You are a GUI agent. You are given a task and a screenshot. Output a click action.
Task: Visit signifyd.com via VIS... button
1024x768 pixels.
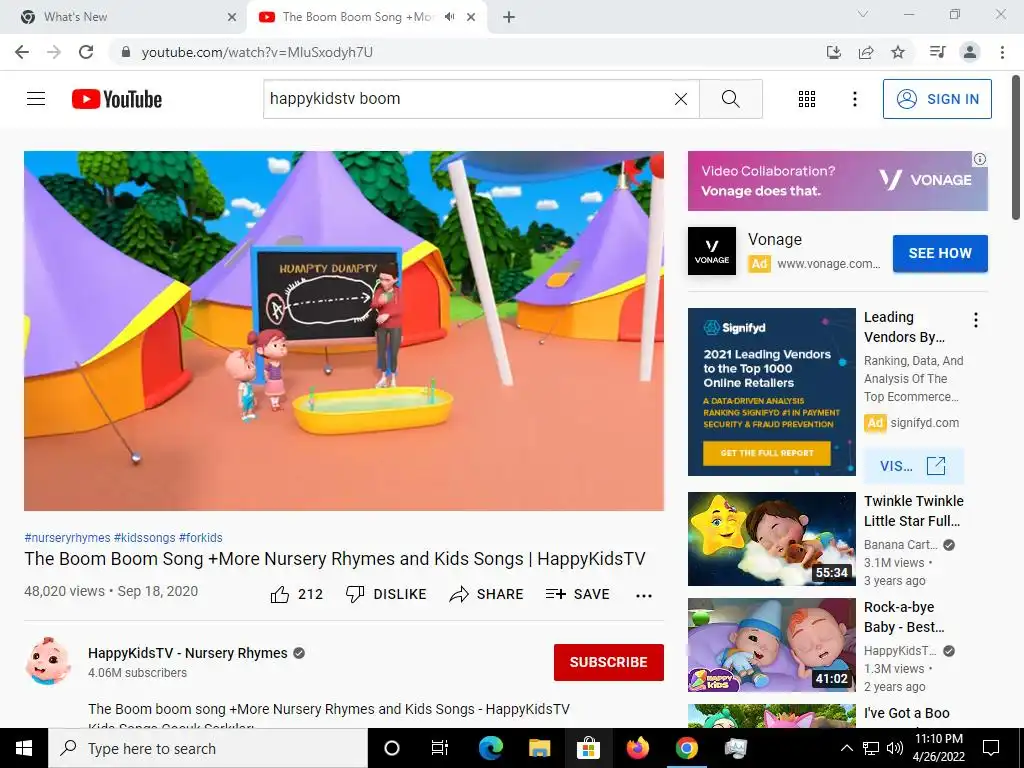pyautogui.click(x=913, y=466)
